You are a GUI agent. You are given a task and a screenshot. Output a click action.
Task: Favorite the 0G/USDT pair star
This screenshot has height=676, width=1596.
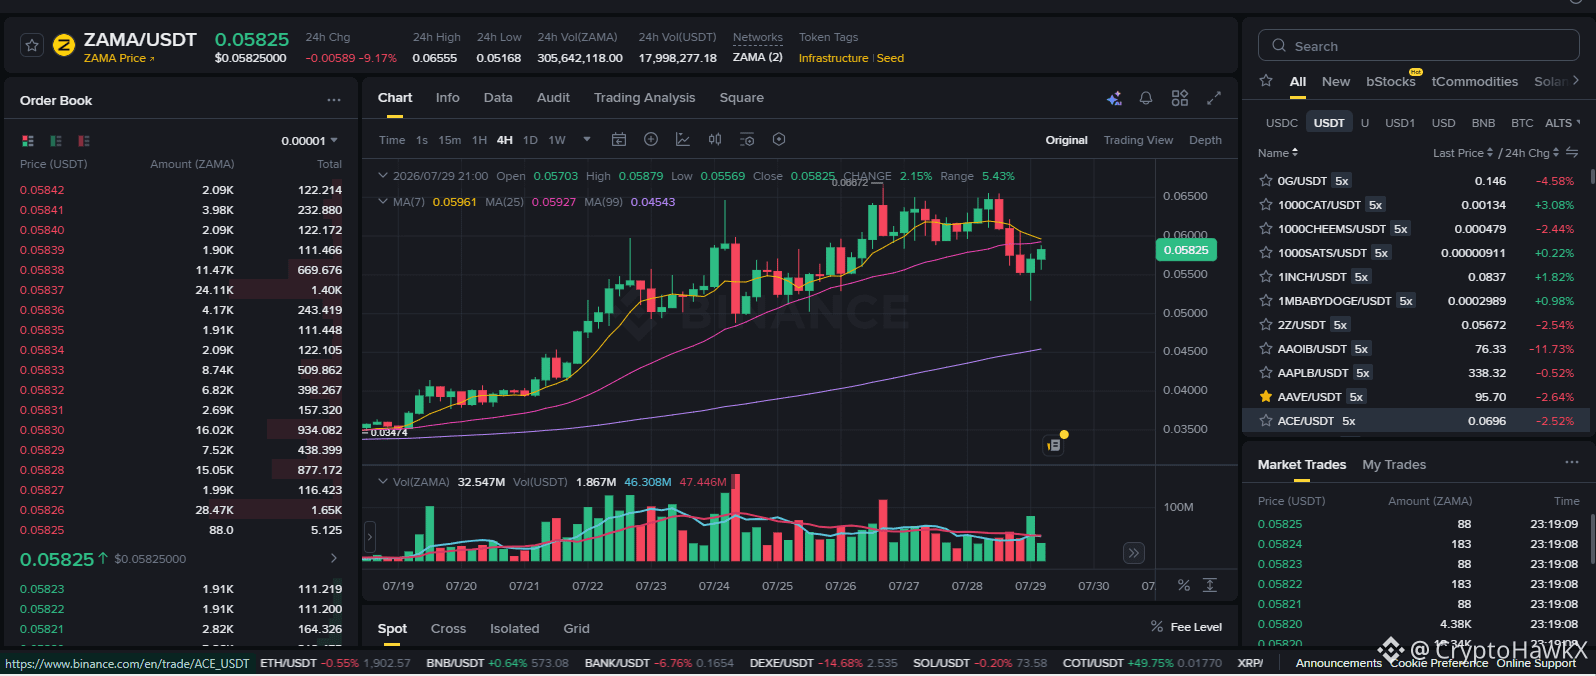click(1266, 181)
